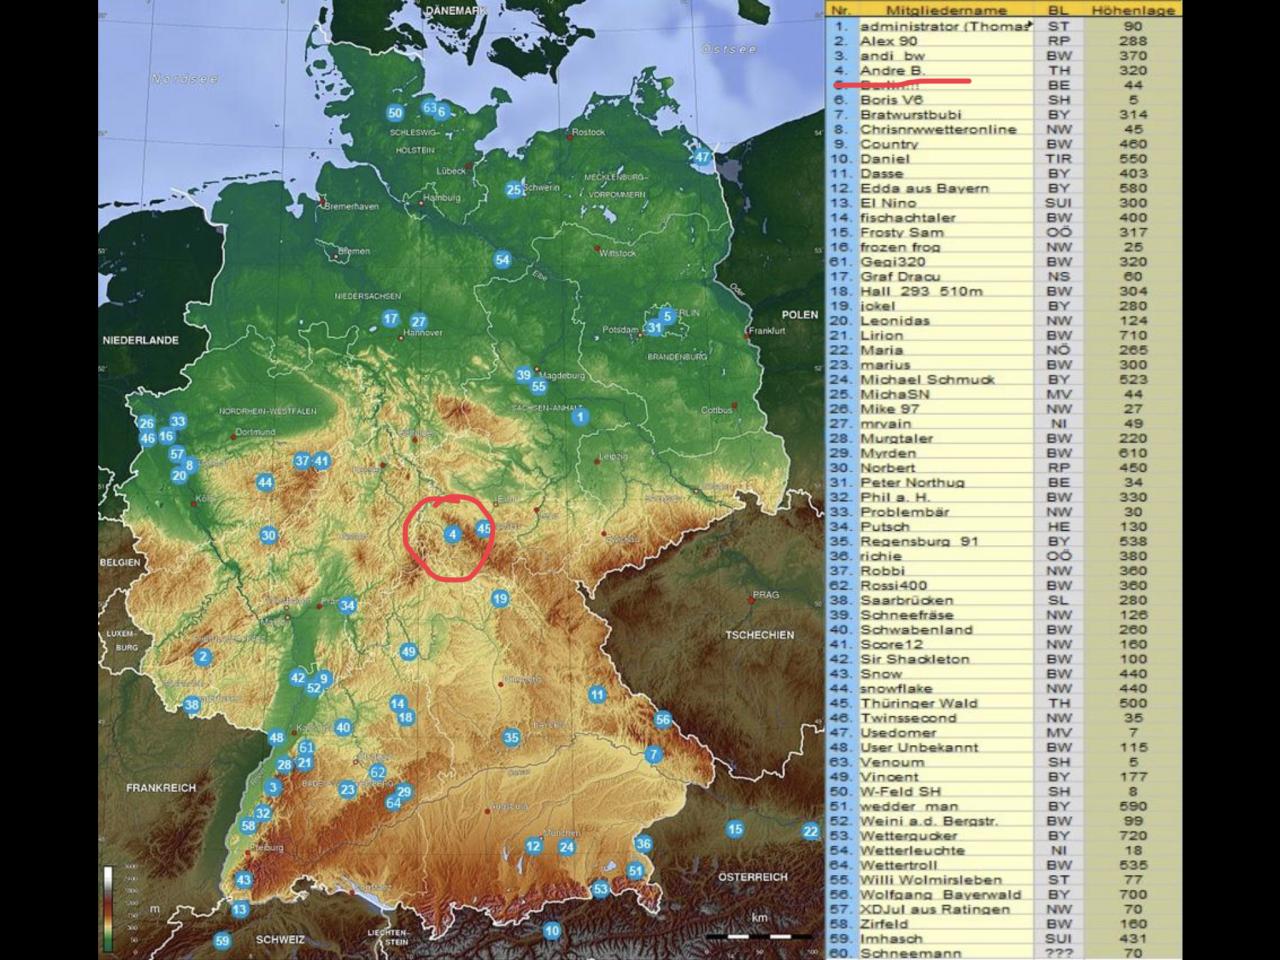Screen dimensions: 1280x960
Task: Click the km scale bar on the map
Action: [x=758, y=936]
